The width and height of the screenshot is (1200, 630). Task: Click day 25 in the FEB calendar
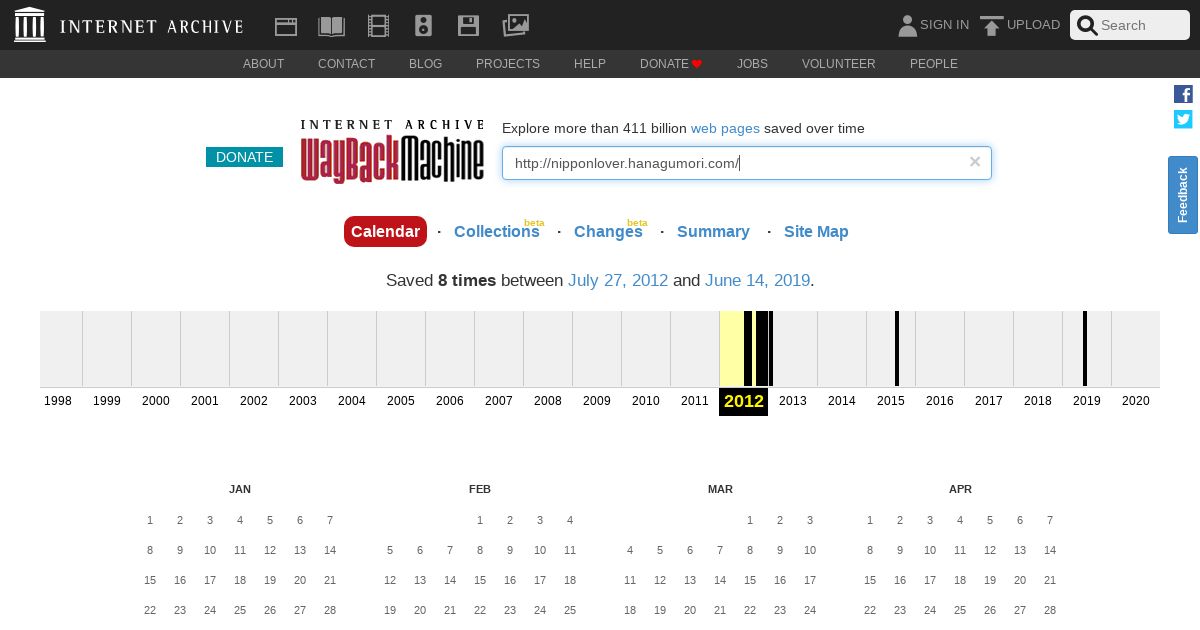click(x=570, y=610)
